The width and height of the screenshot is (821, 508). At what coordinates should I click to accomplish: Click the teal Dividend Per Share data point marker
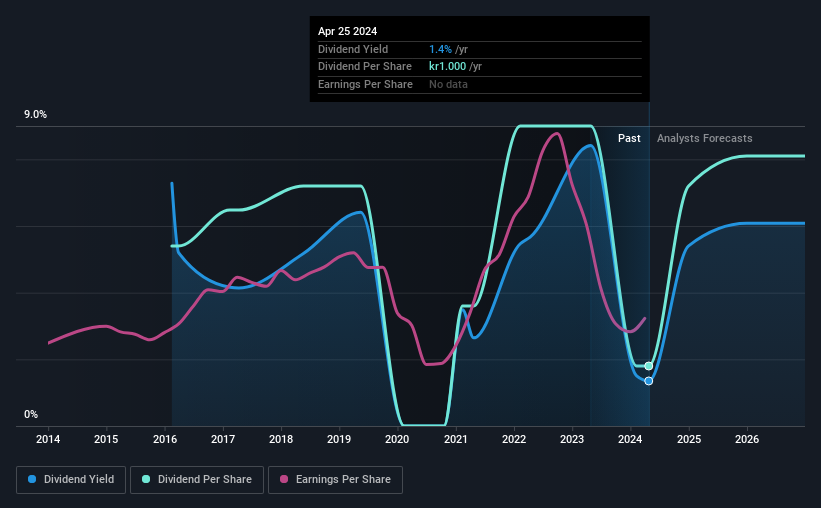[x=649, y=366]
